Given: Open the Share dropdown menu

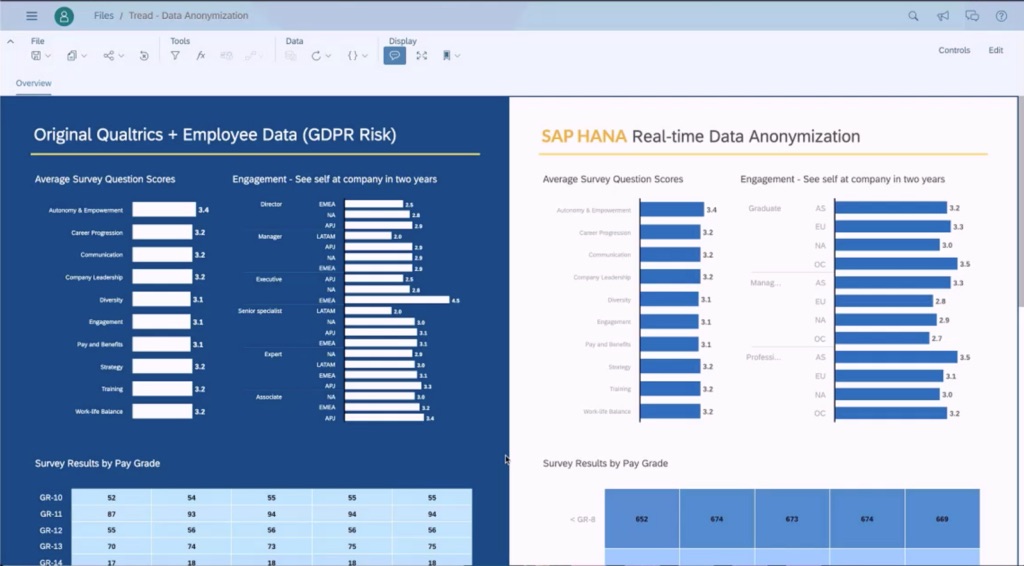Looking at the screenshot, I should [x=114, y=56].
